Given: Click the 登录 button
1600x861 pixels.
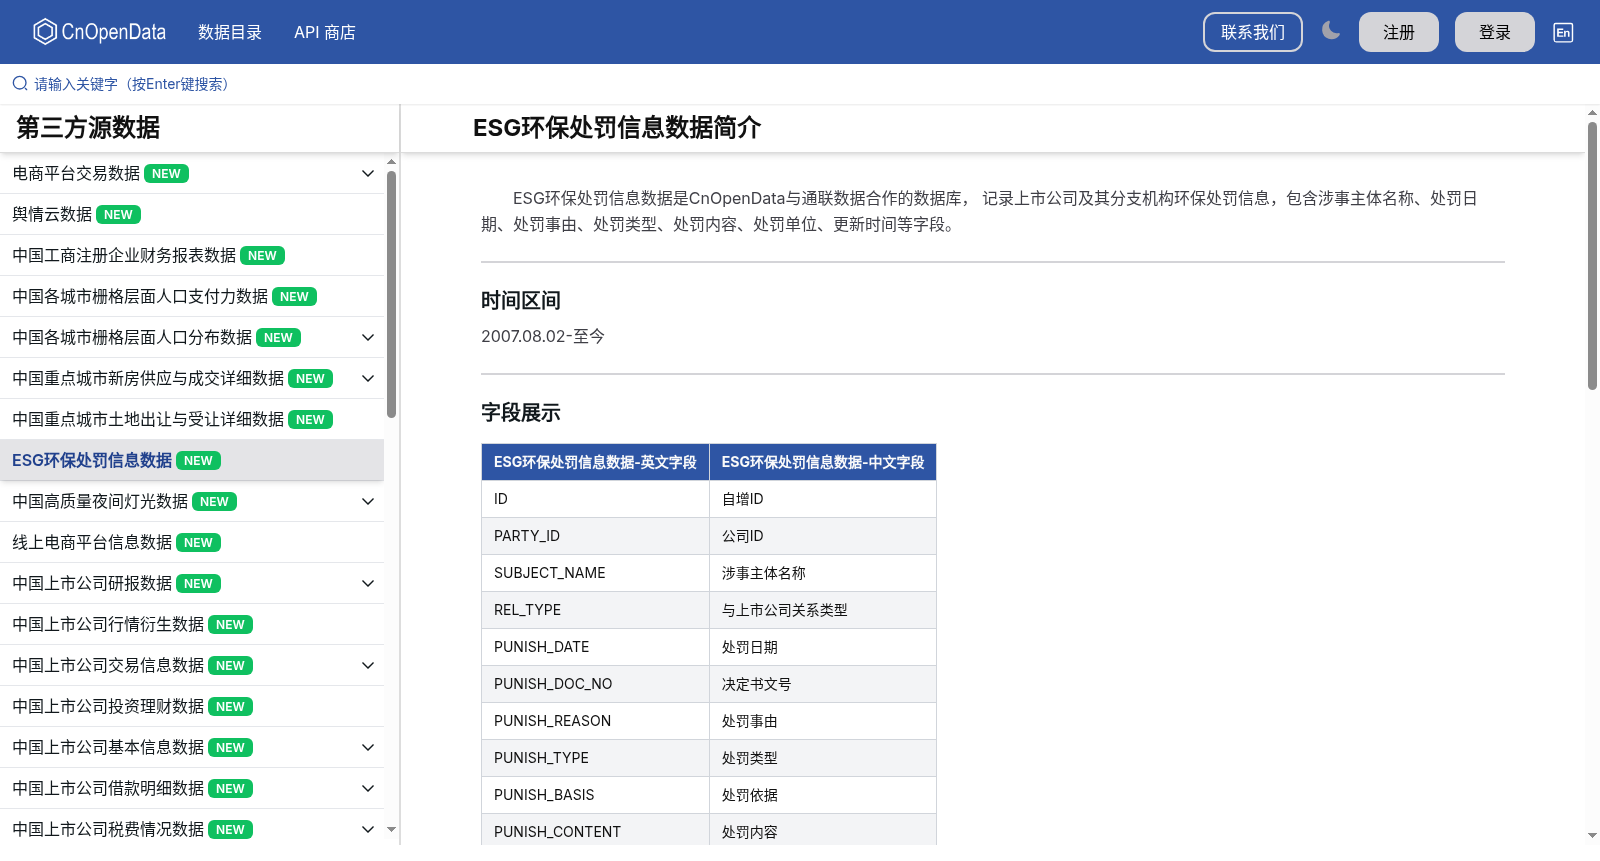Looking at the screenshot, I should [1495, 32].
